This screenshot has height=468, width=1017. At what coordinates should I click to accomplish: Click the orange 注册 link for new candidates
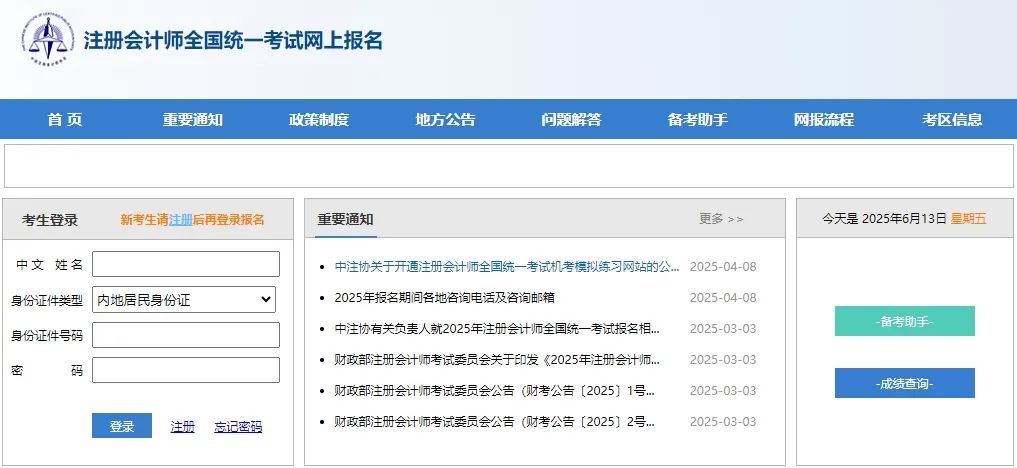180,220
